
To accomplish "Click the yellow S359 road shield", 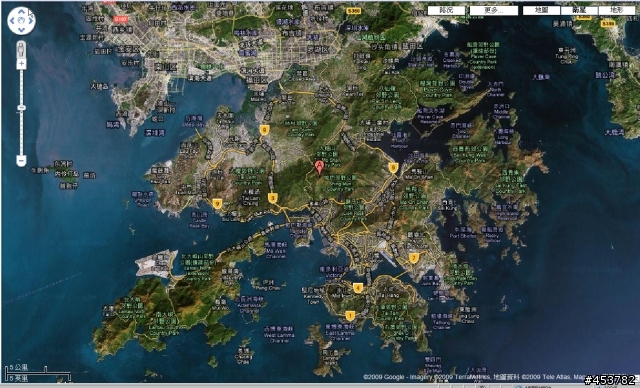I will point(608,24).
